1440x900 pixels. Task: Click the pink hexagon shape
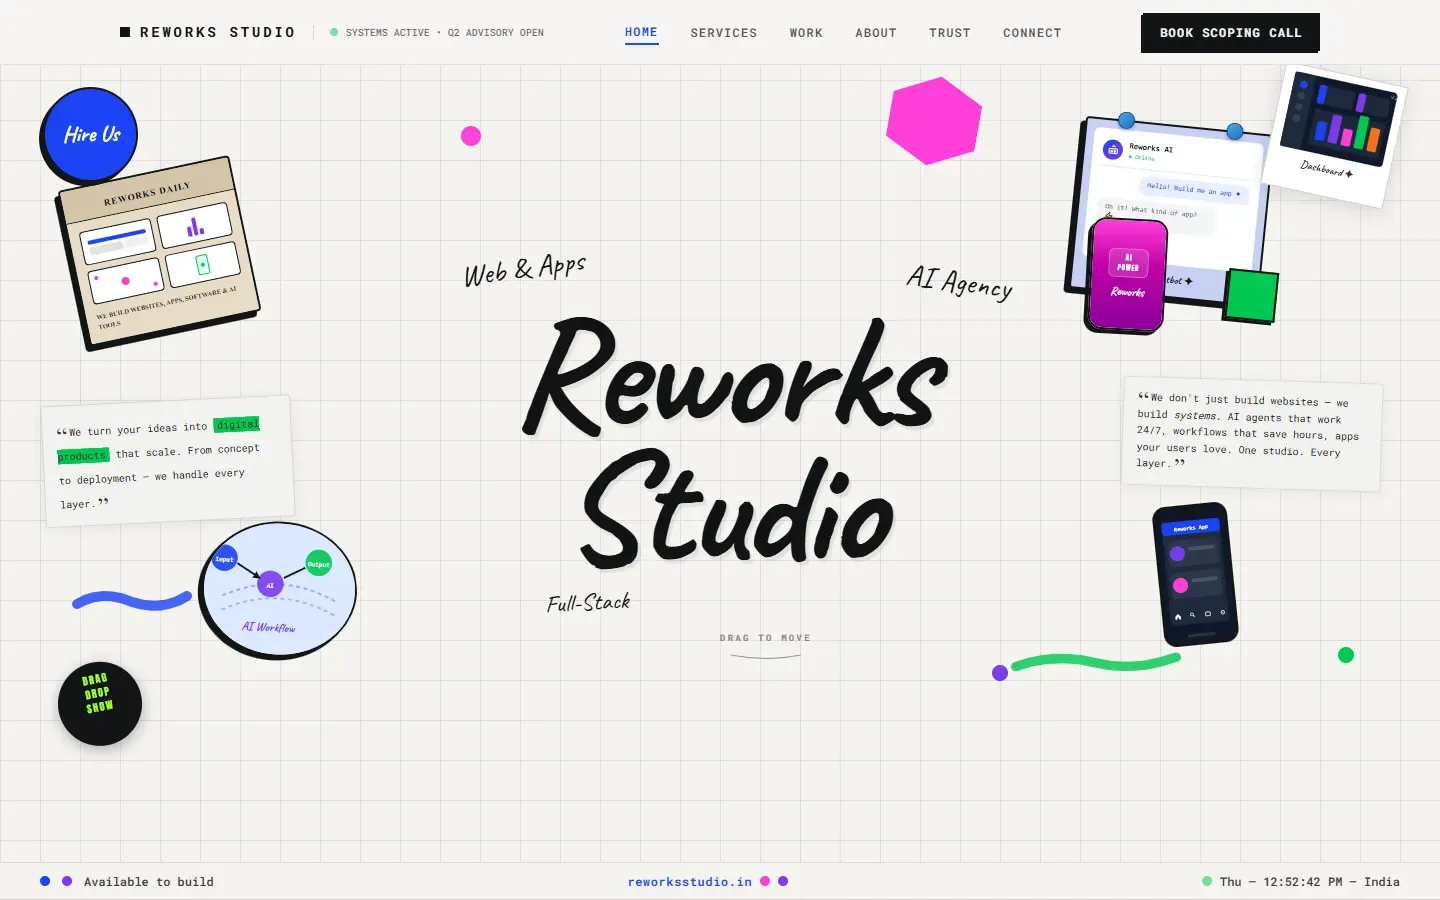coord(934,120)
